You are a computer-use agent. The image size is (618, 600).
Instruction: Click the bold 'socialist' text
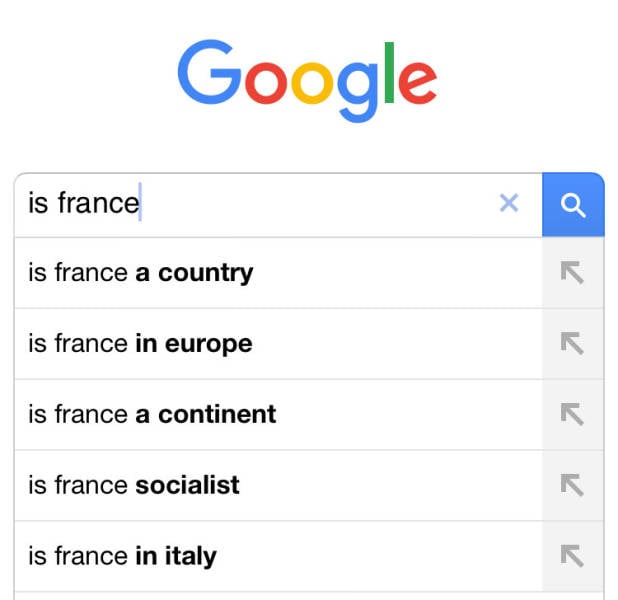[x=187, y=485]
